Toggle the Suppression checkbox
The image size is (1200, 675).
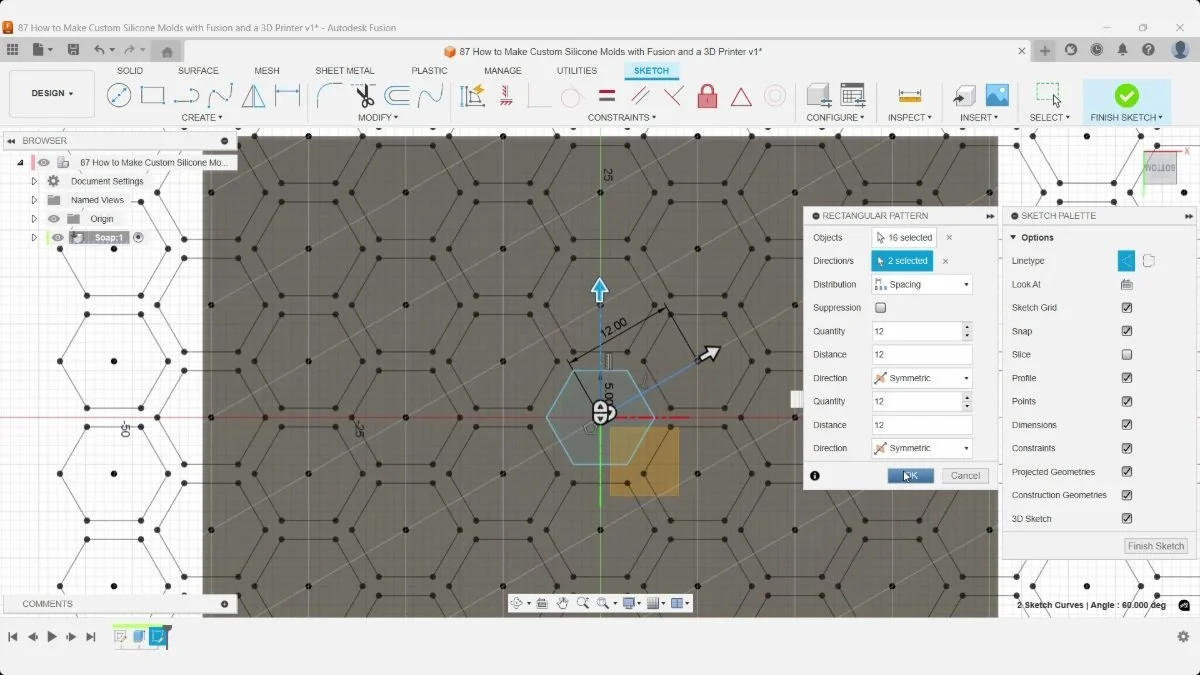point(881,308)
